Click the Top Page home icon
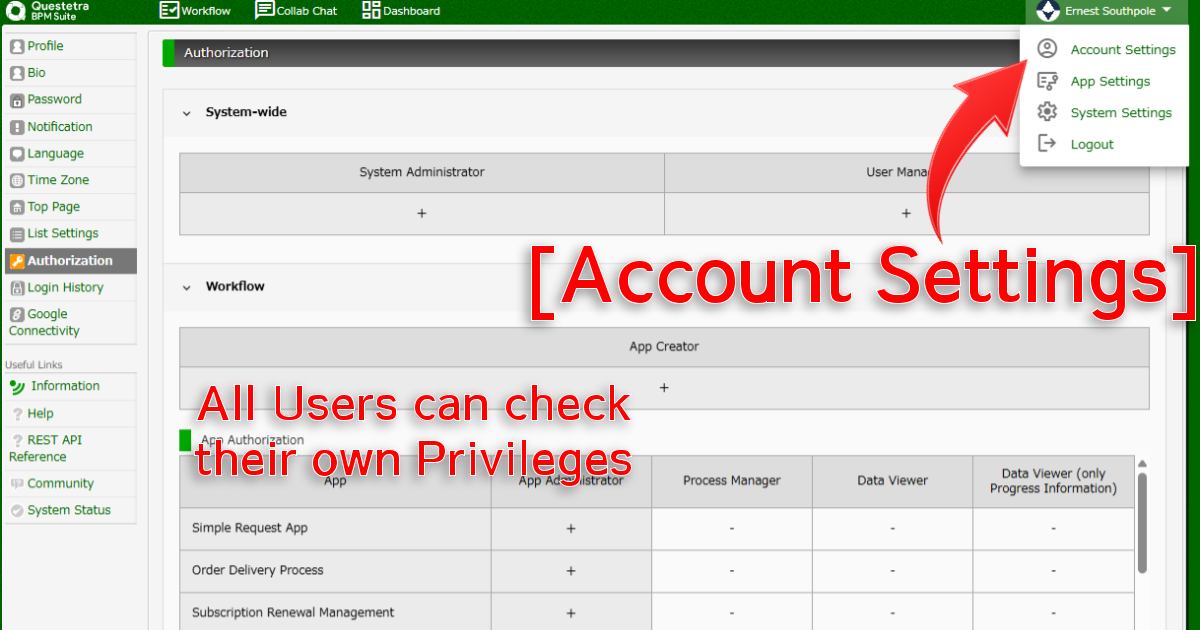1200x630 pixels. click(x=17, y=207)
